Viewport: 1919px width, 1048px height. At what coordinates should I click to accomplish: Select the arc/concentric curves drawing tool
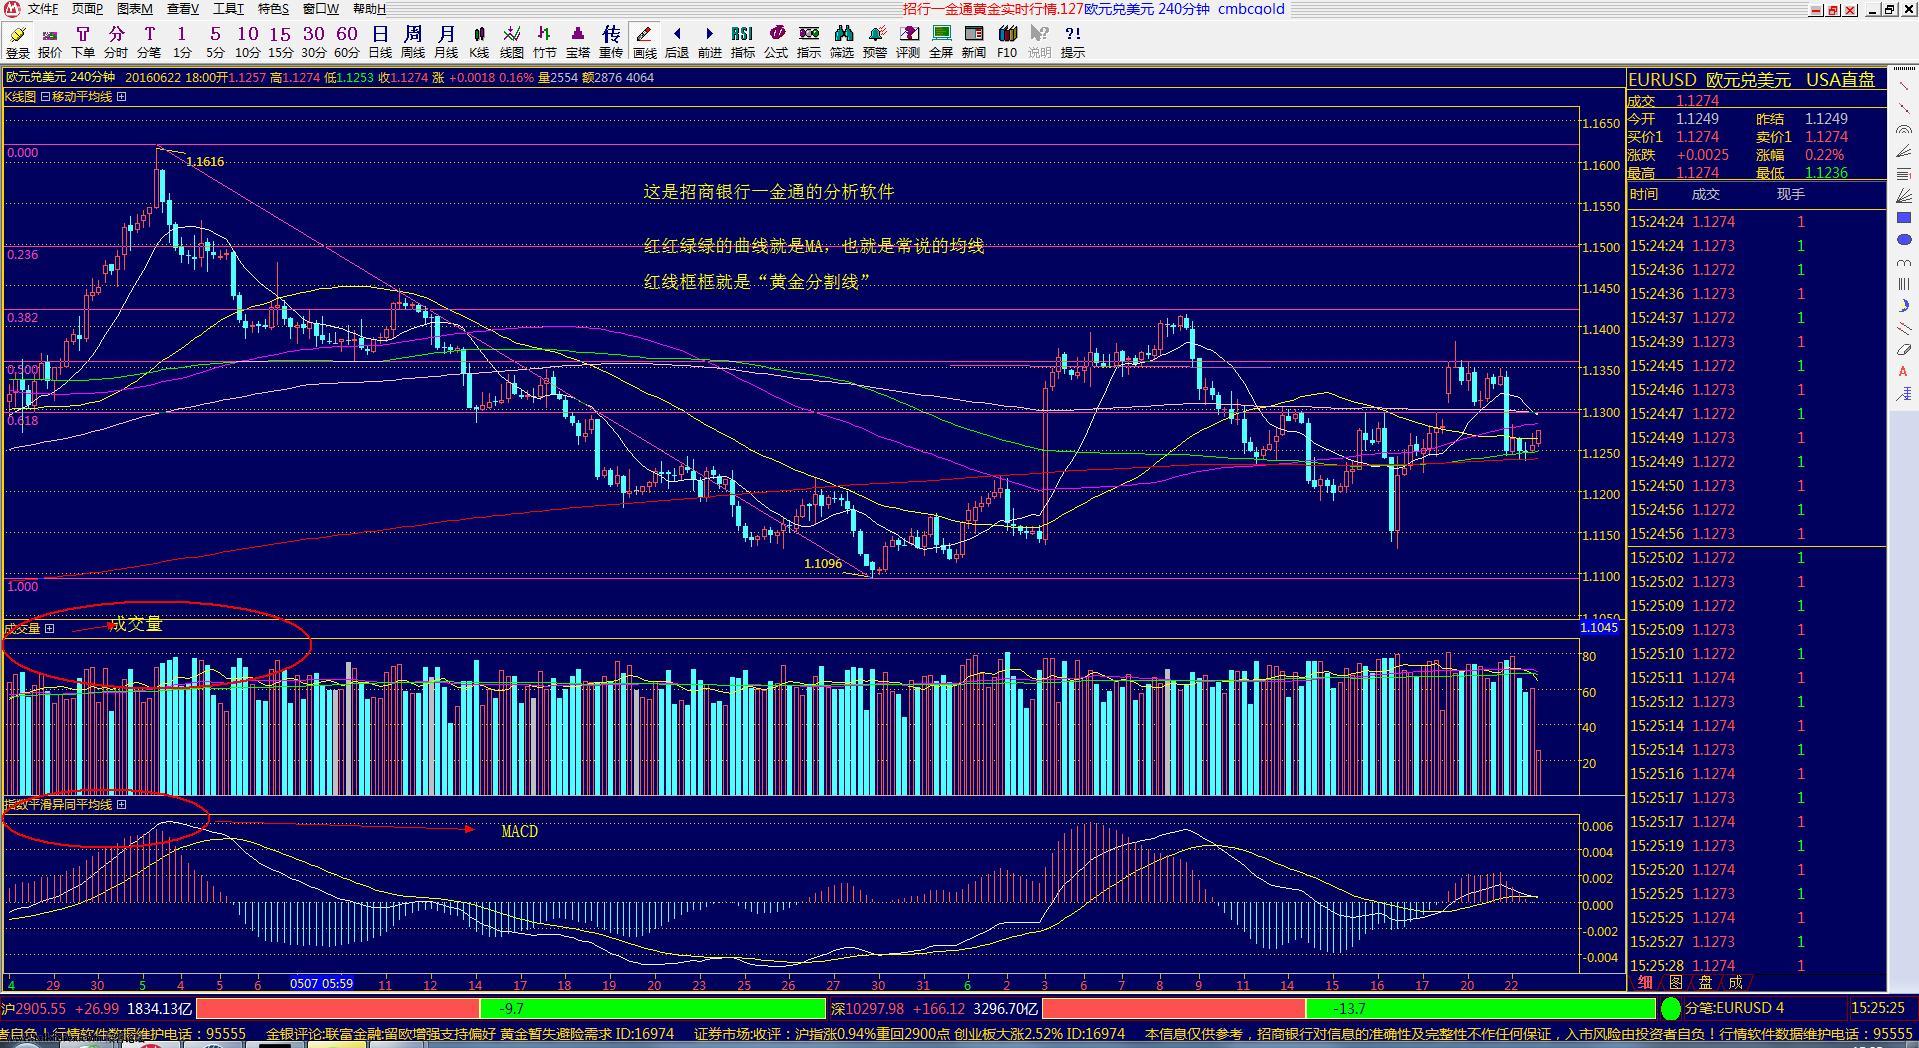pyautogui.click(x=1904, y=130)
